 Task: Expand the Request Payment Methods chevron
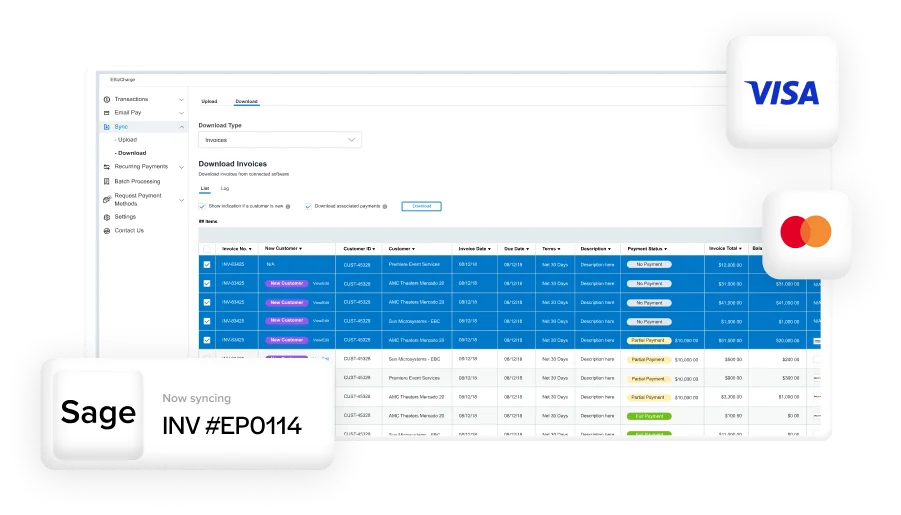[x=181, y=200]
